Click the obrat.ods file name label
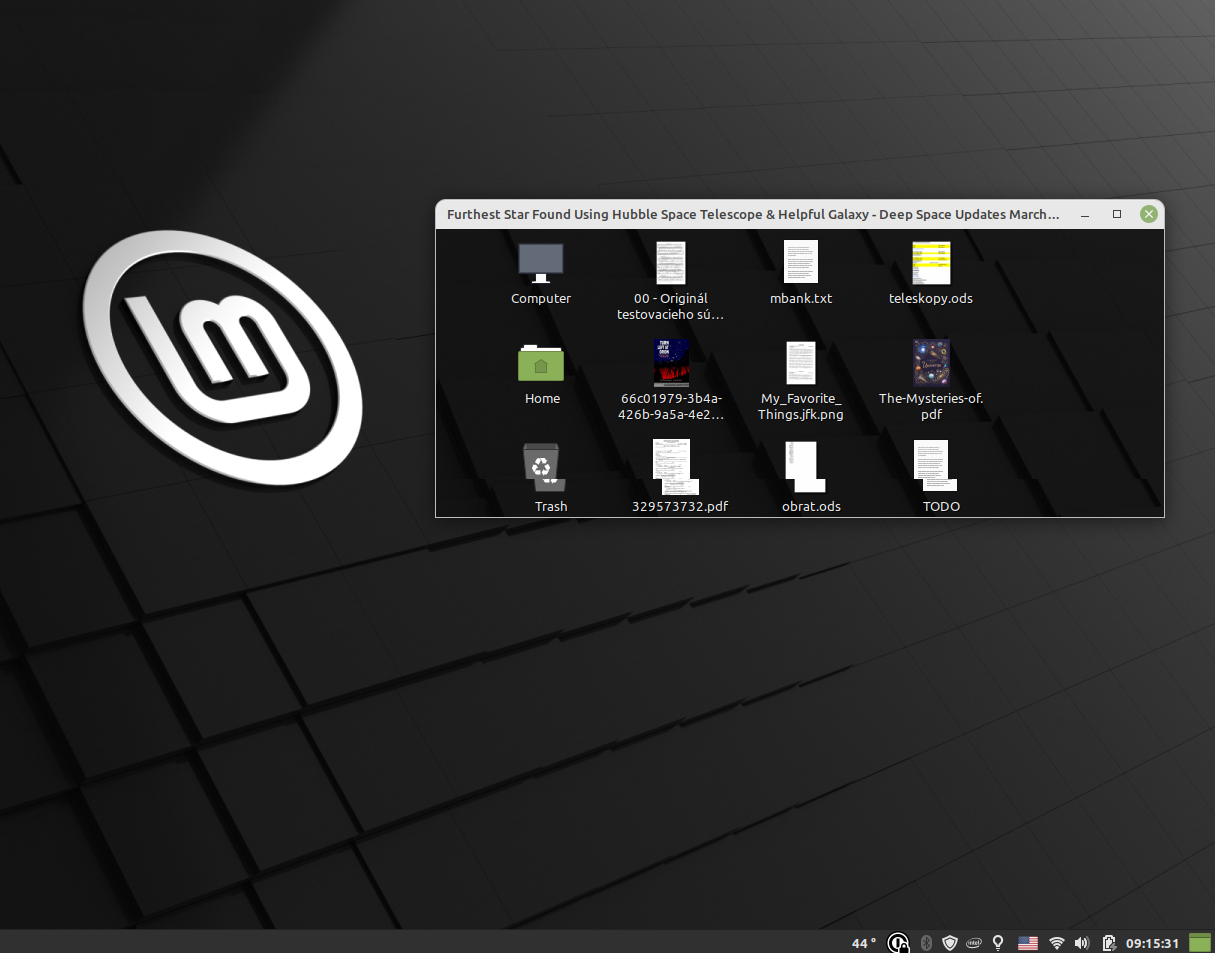This screenshot has width=1215, height=953. click(811, 506)
